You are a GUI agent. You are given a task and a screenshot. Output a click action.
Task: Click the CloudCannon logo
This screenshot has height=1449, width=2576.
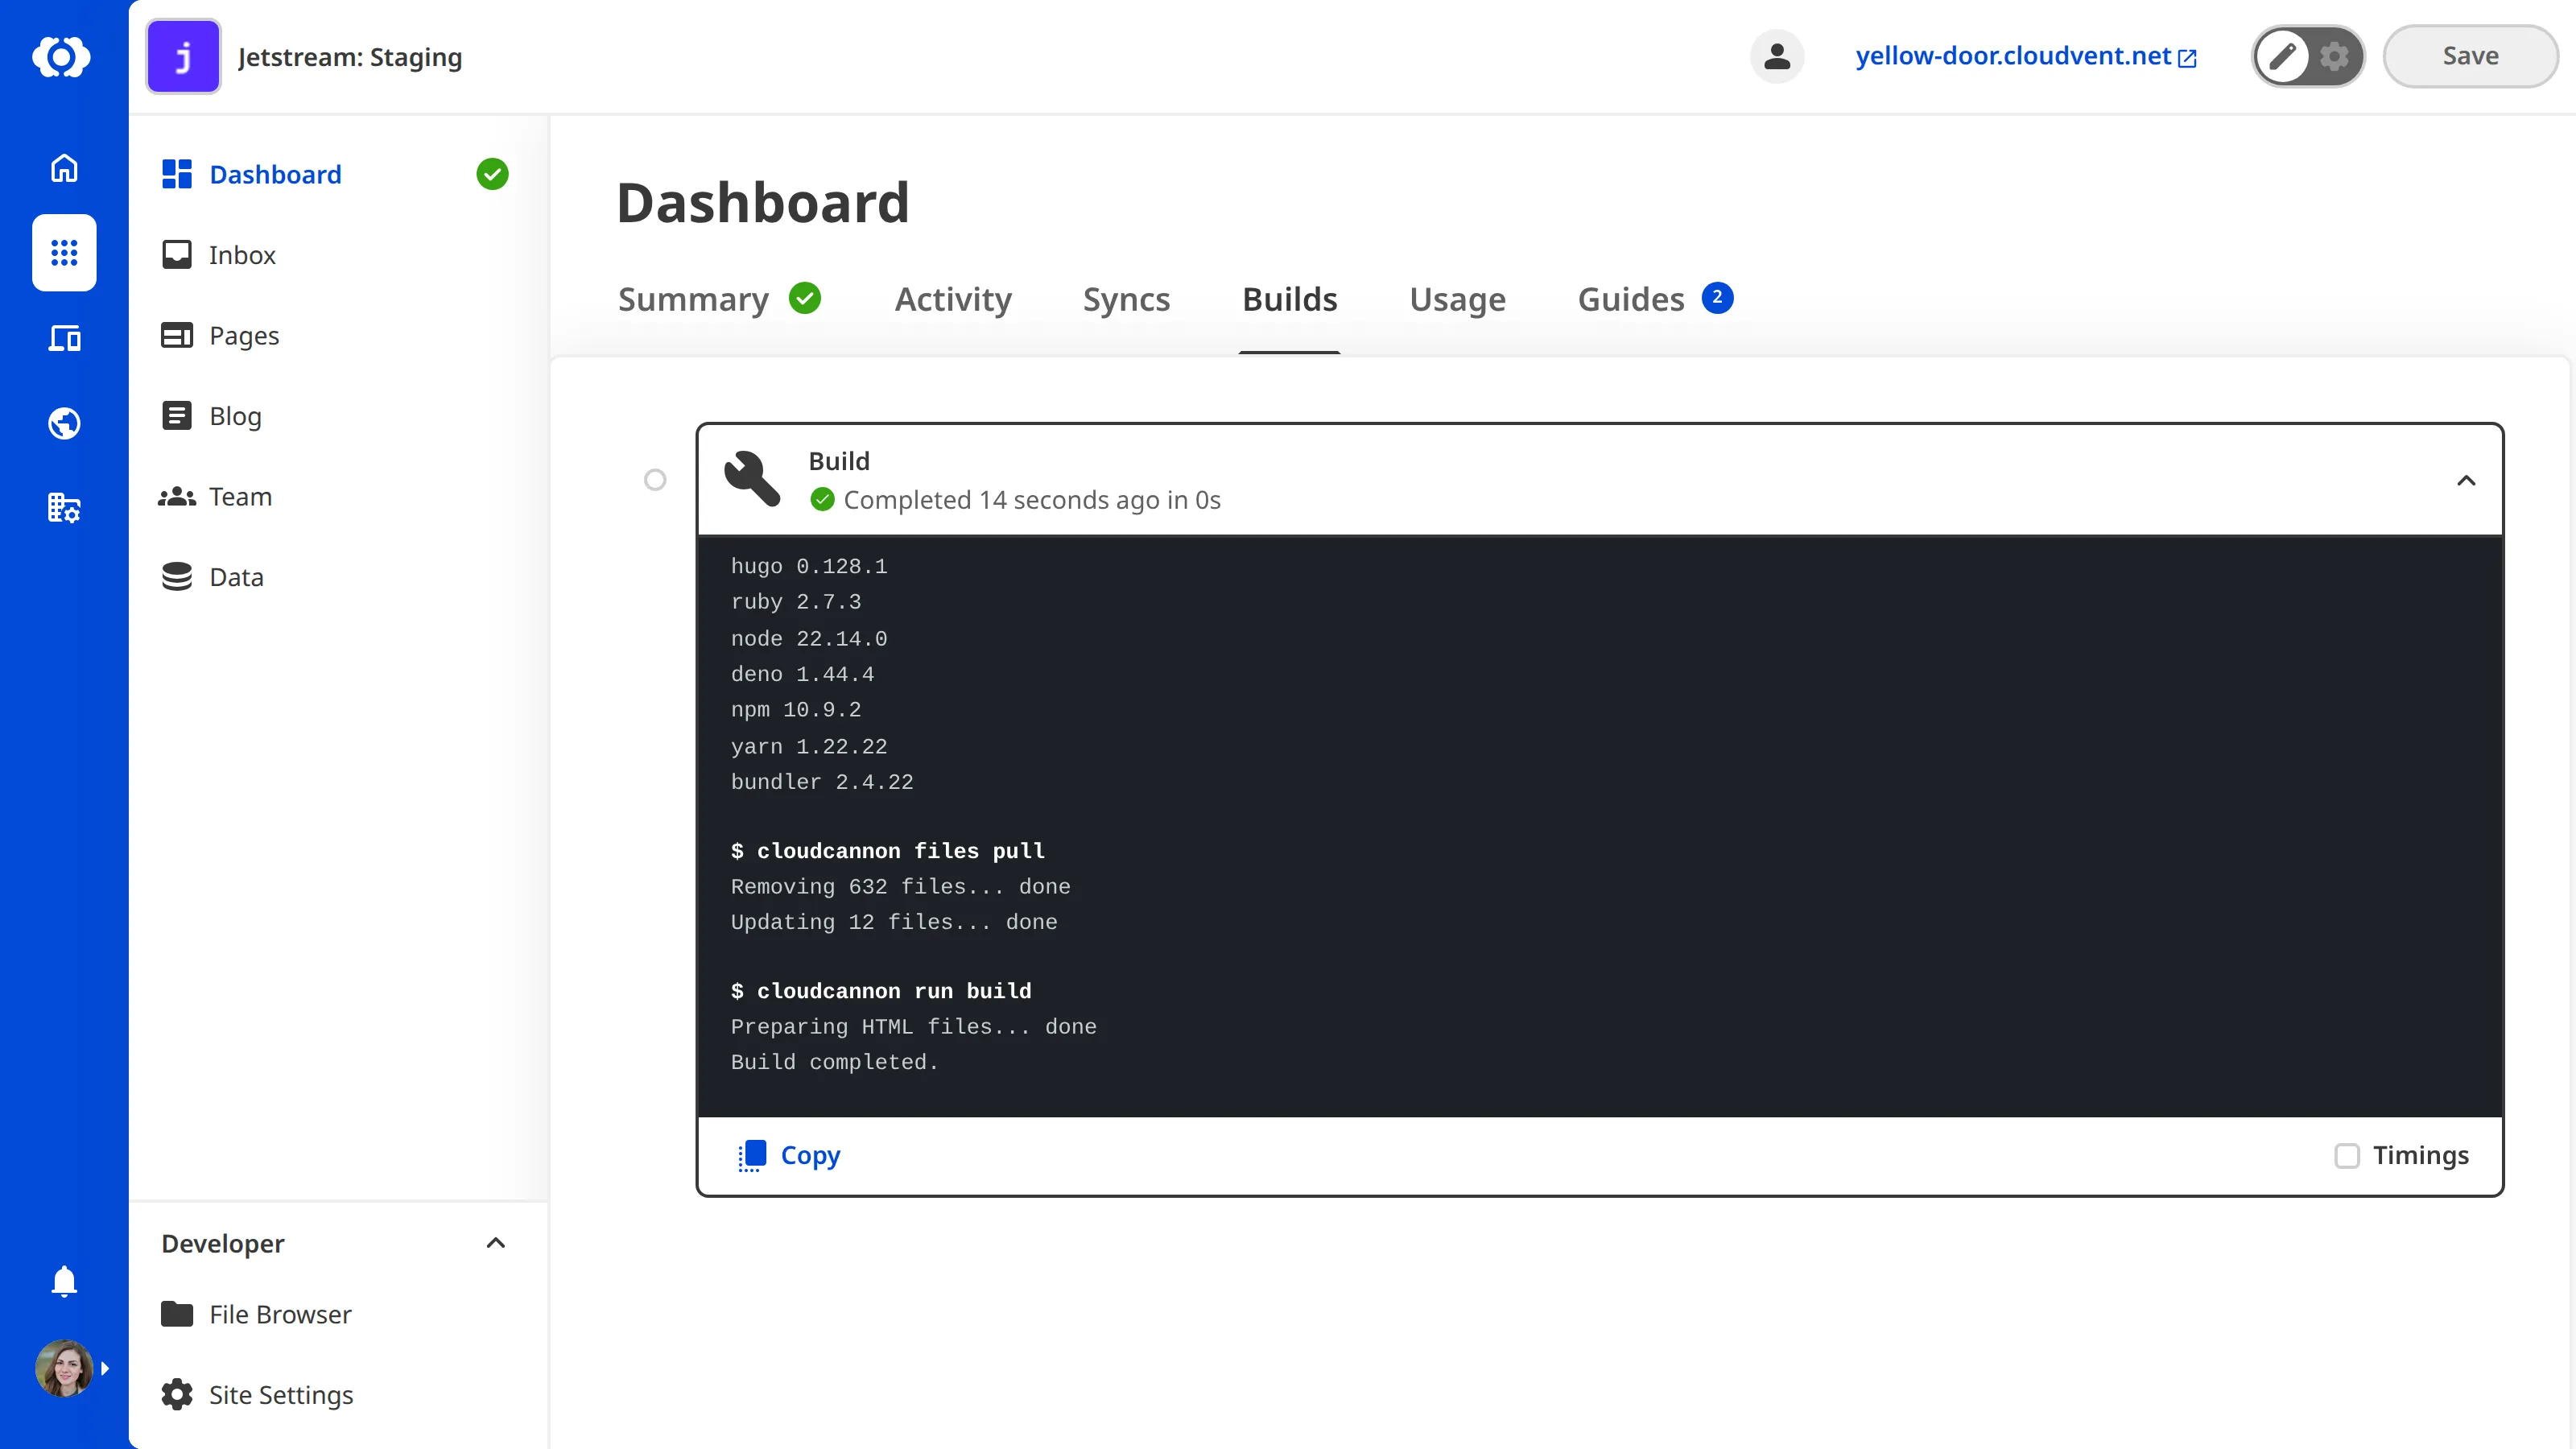(x=63, y=57)
